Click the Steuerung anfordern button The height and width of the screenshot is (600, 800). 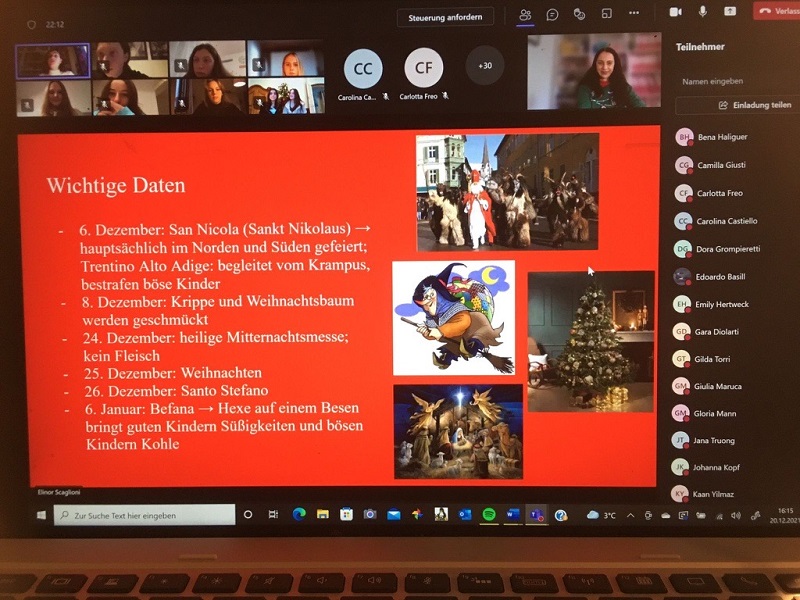pos(445,17)
